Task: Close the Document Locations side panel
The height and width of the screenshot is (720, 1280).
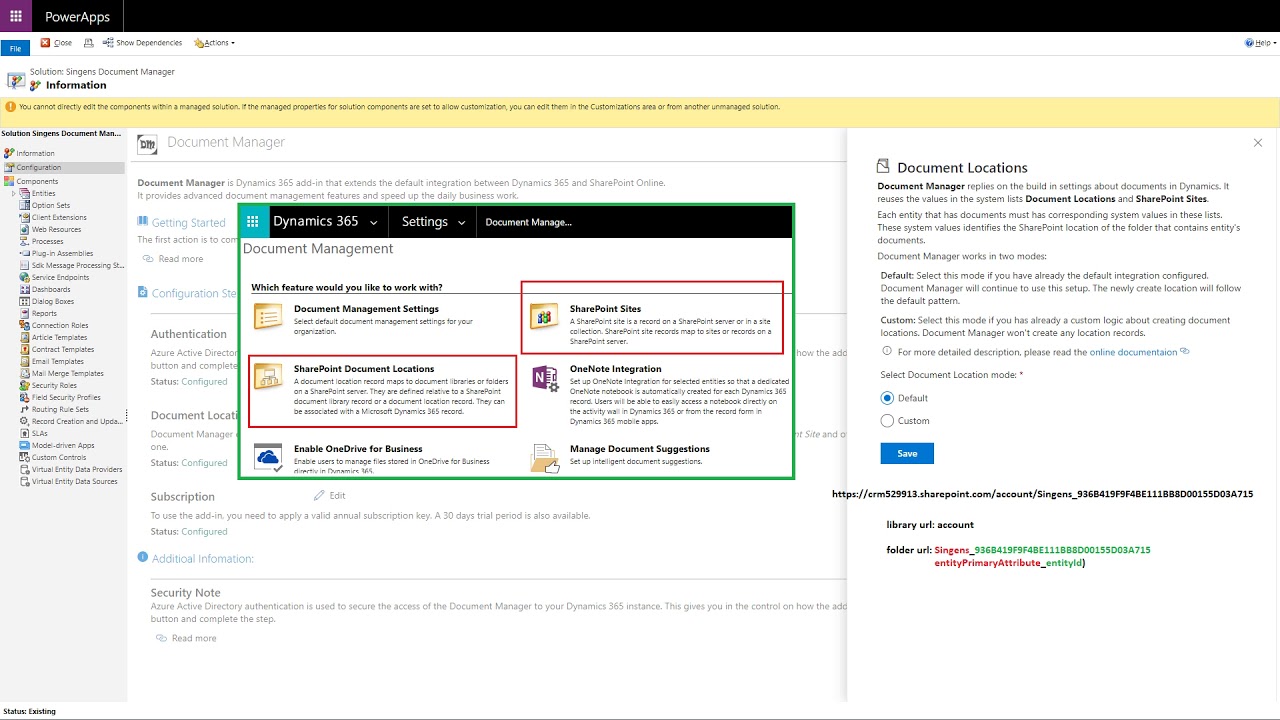Action: [x=1258, y=143]
